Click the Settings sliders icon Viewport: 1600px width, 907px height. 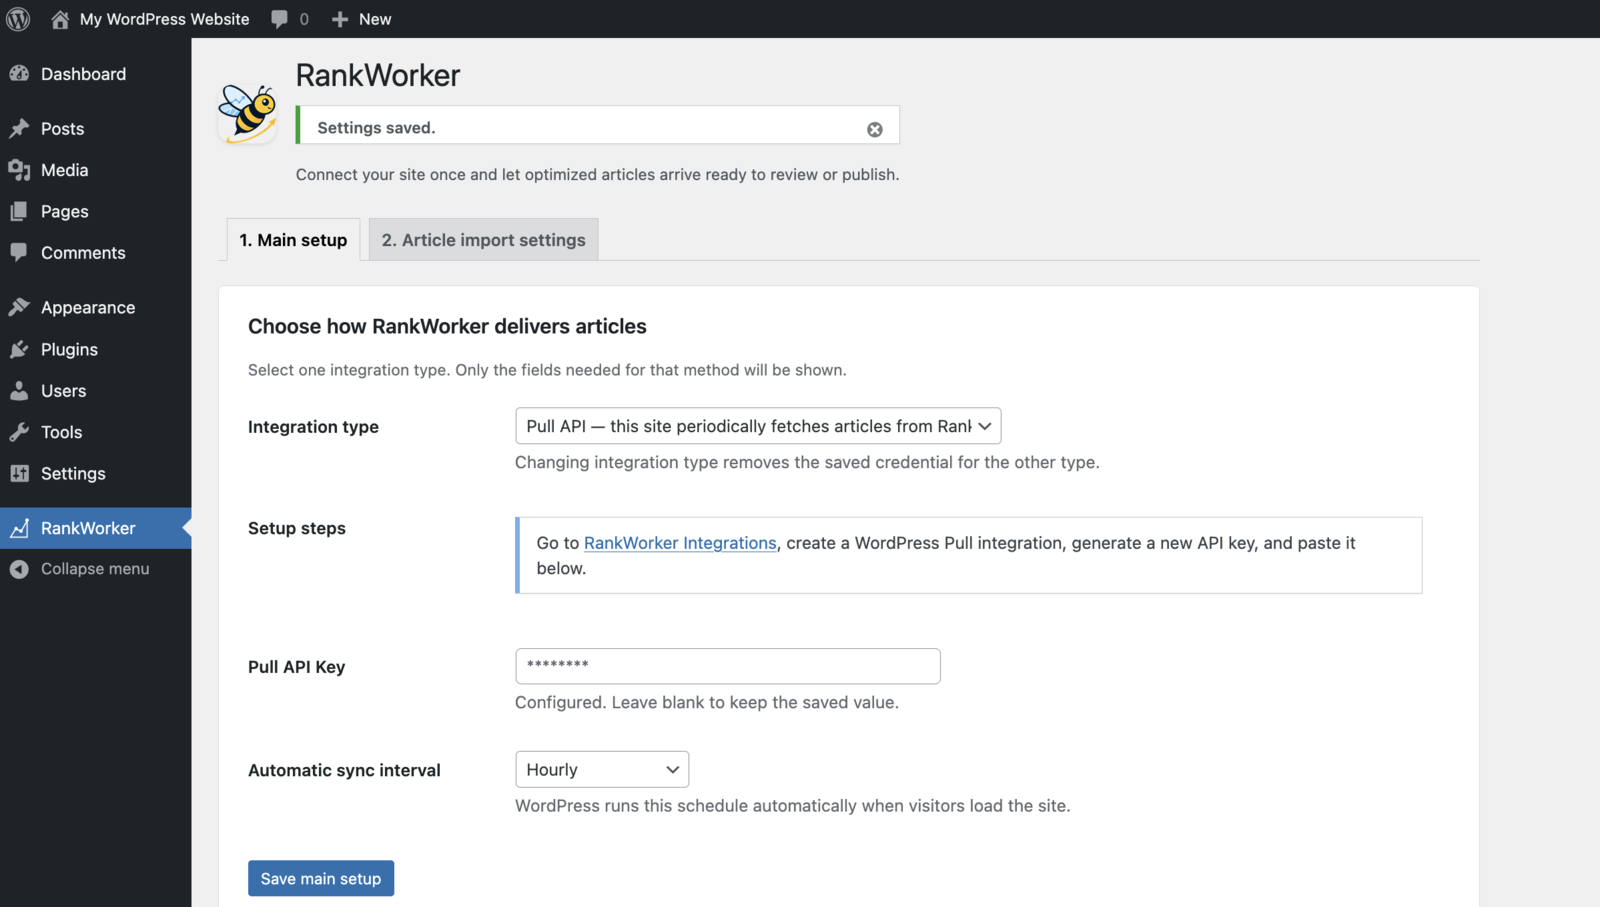(x=19, y=474)
